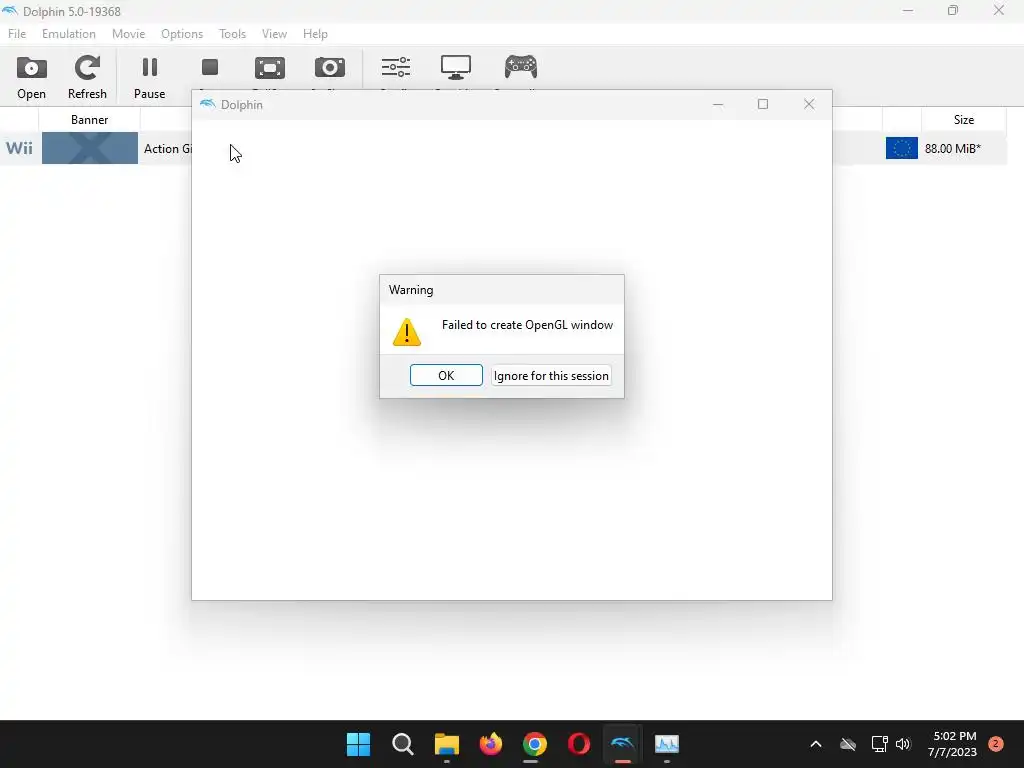The height and width of the screenshot is (768, 1024).
Task: Open the clock and date flyout
Action: tap(953, 744)
